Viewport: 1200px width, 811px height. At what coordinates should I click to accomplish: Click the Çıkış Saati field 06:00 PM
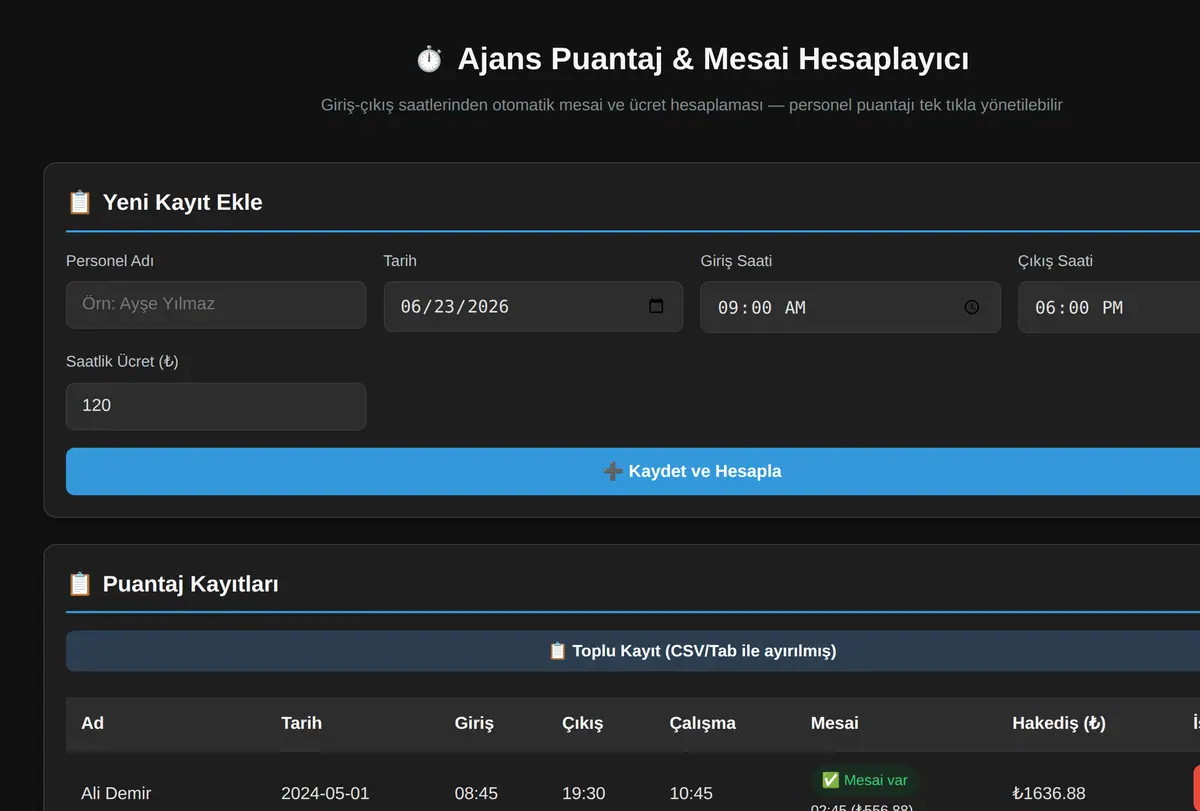1109,307
